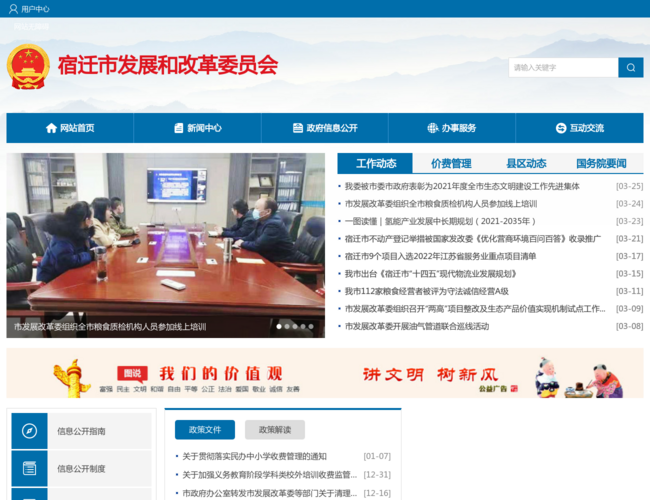Open 我市112家粮食经营者 news link
The width and height of the screenshot is (650, 500).
tap(427, 291)
